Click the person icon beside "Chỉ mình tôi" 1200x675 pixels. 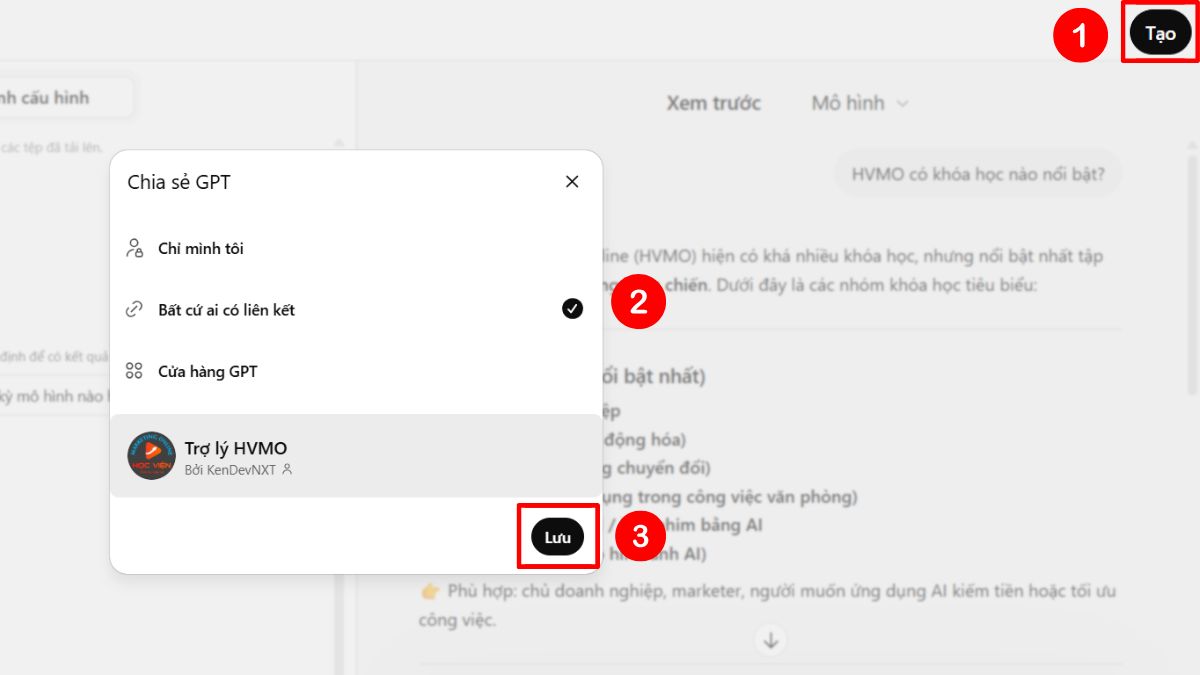(x=134, y=248)
